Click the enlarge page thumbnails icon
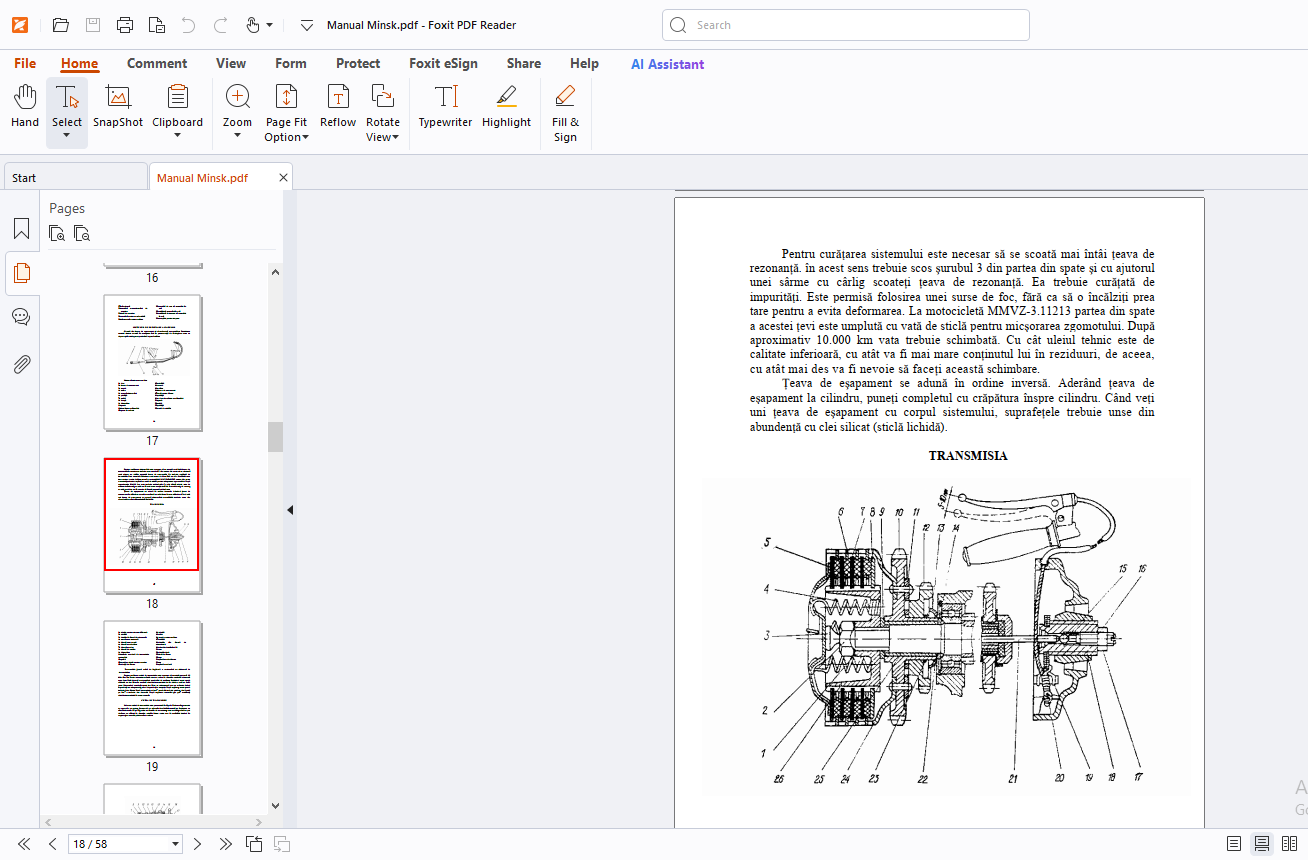This screenshot has height=860, width=1308. coord(58,234)
